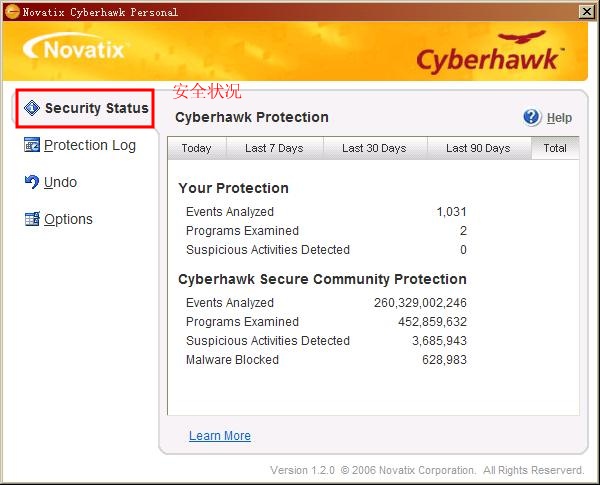Image resolution: width=600 pixels, height=485 pixels.
Task: Switch to the Today tab
Action: click(x=197, y=148)
